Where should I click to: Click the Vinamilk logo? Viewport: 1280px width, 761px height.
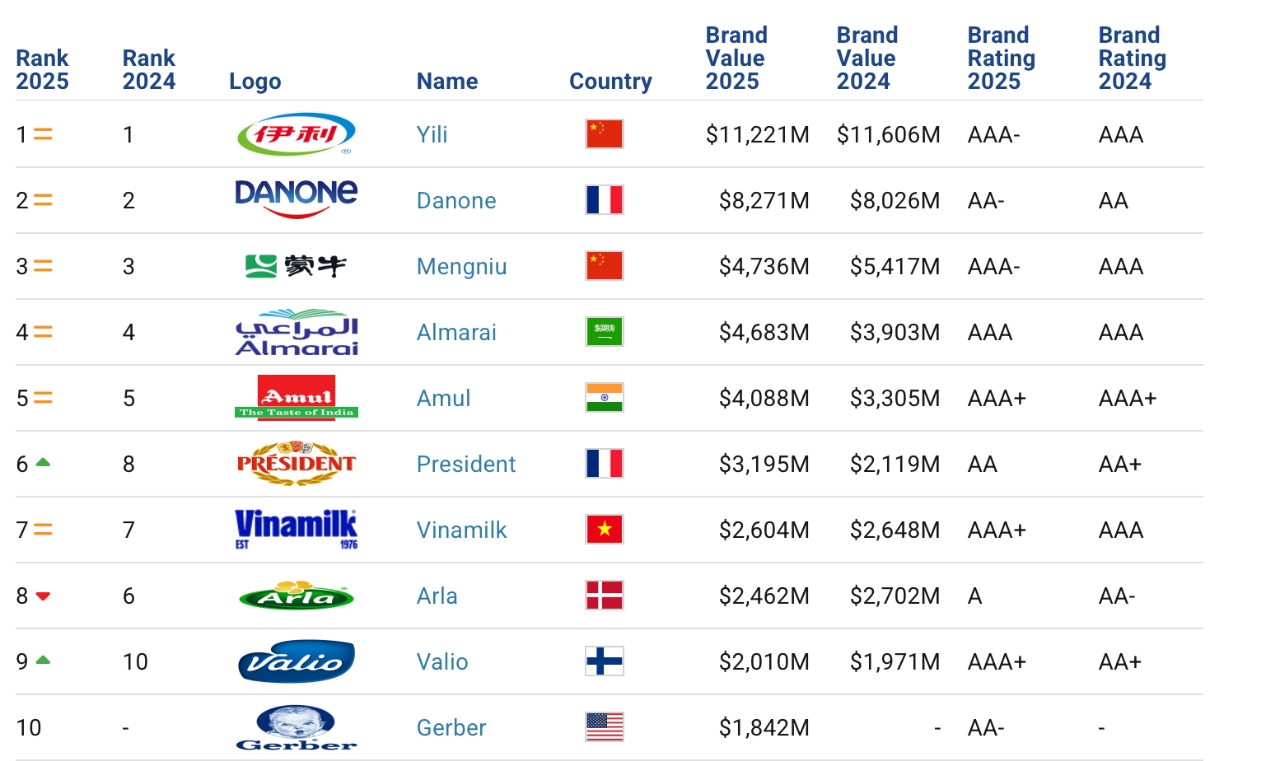296,529
